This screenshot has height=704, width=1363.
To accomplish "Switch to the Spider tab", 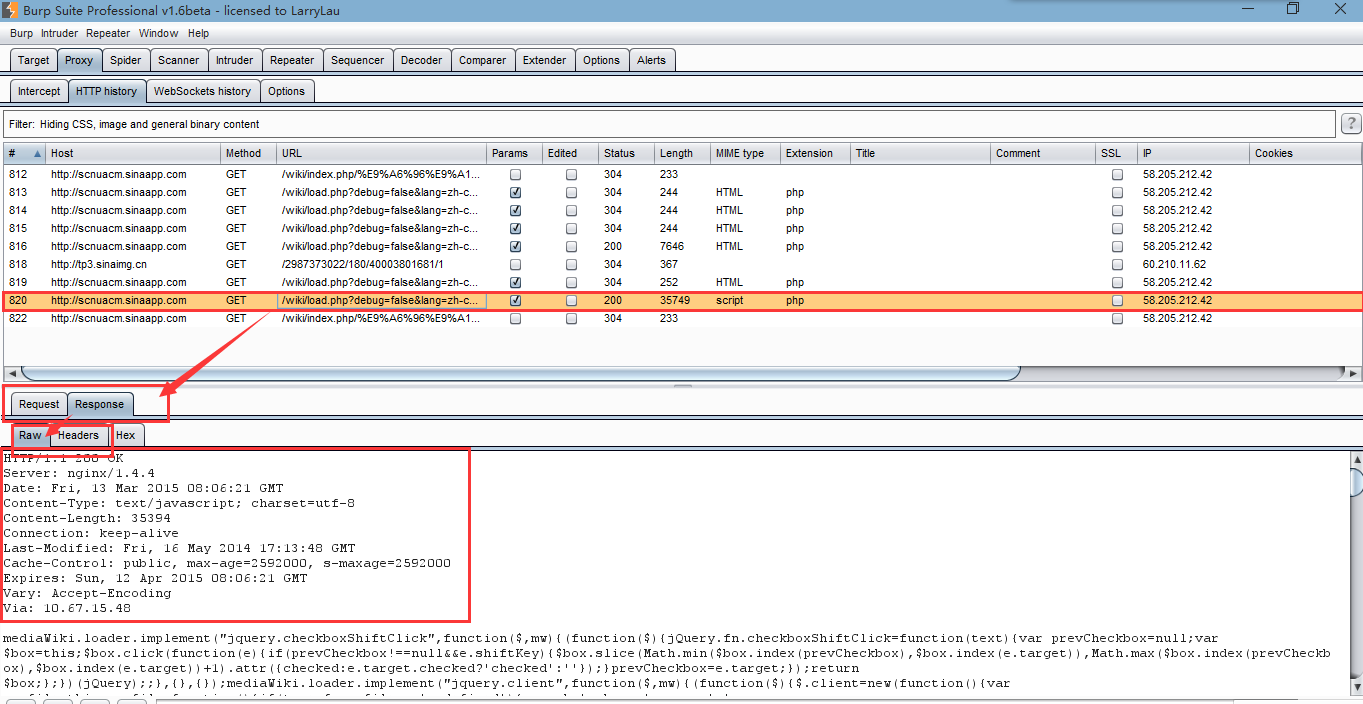I will click(x=126, y=60).
